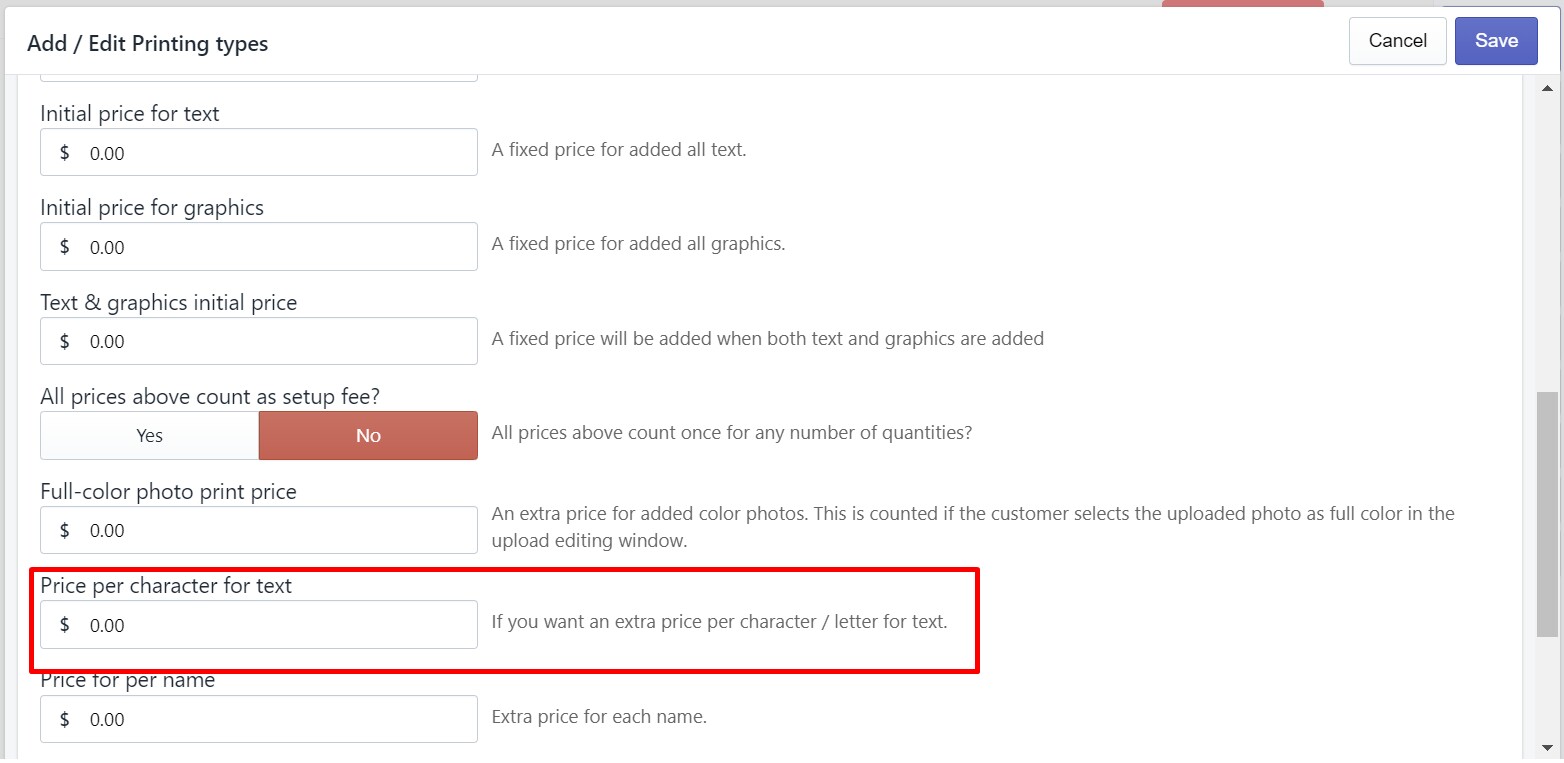
Task: Select Yes for setup fee option
Action: pyautogui.click(x=149, y=436)
